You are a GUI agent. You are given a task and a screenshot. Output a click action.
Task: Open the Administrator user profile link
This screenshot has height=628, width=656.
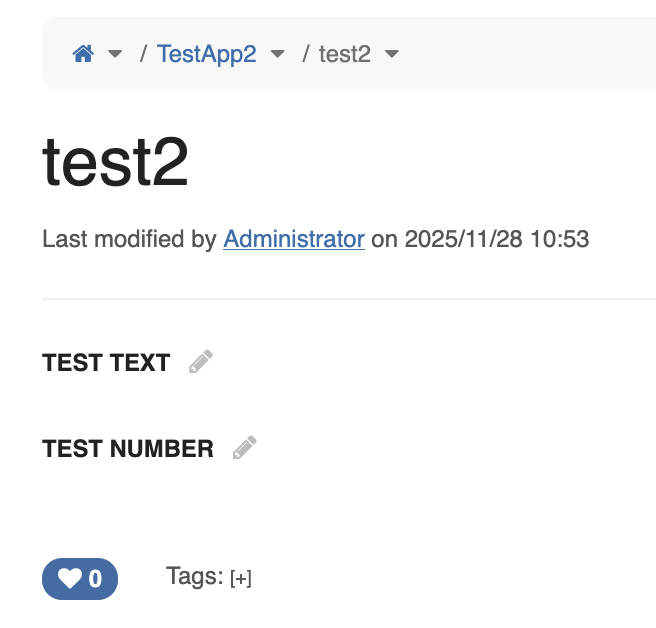pos(294,239)
